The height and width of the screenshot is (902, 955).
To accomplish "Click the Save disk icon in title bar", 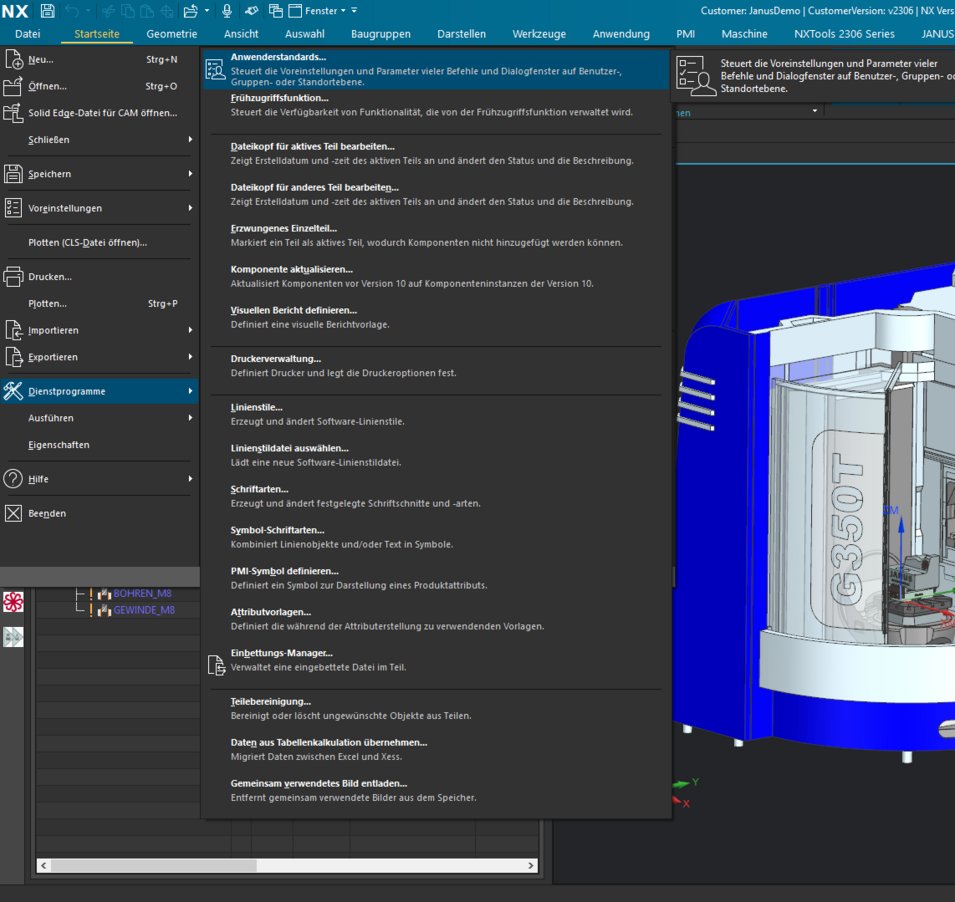I will pos(47,10).
